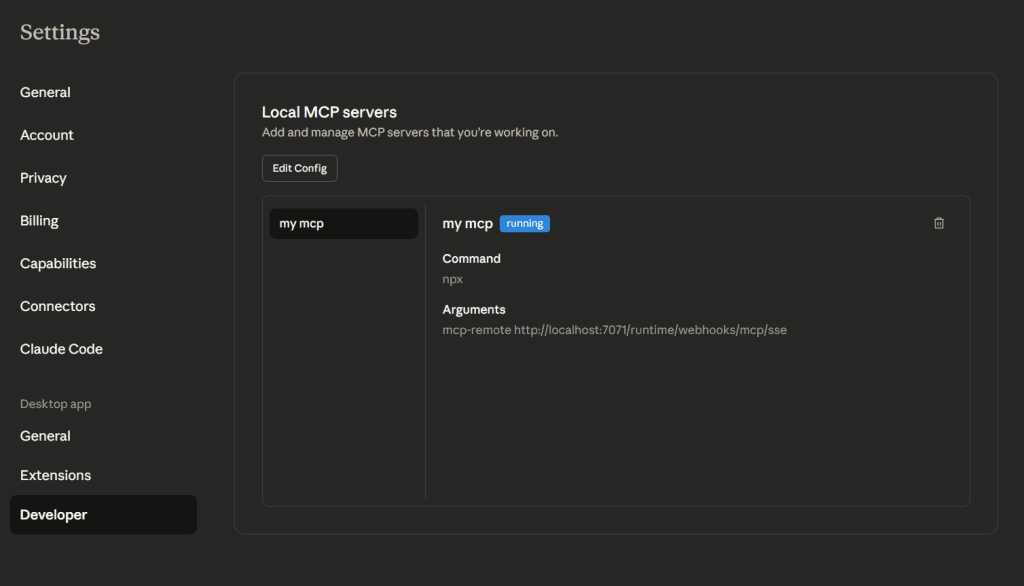Viewport: 1024px width, 586px height.
Task: Click the Arguments field label
Action: click(474, 310)
